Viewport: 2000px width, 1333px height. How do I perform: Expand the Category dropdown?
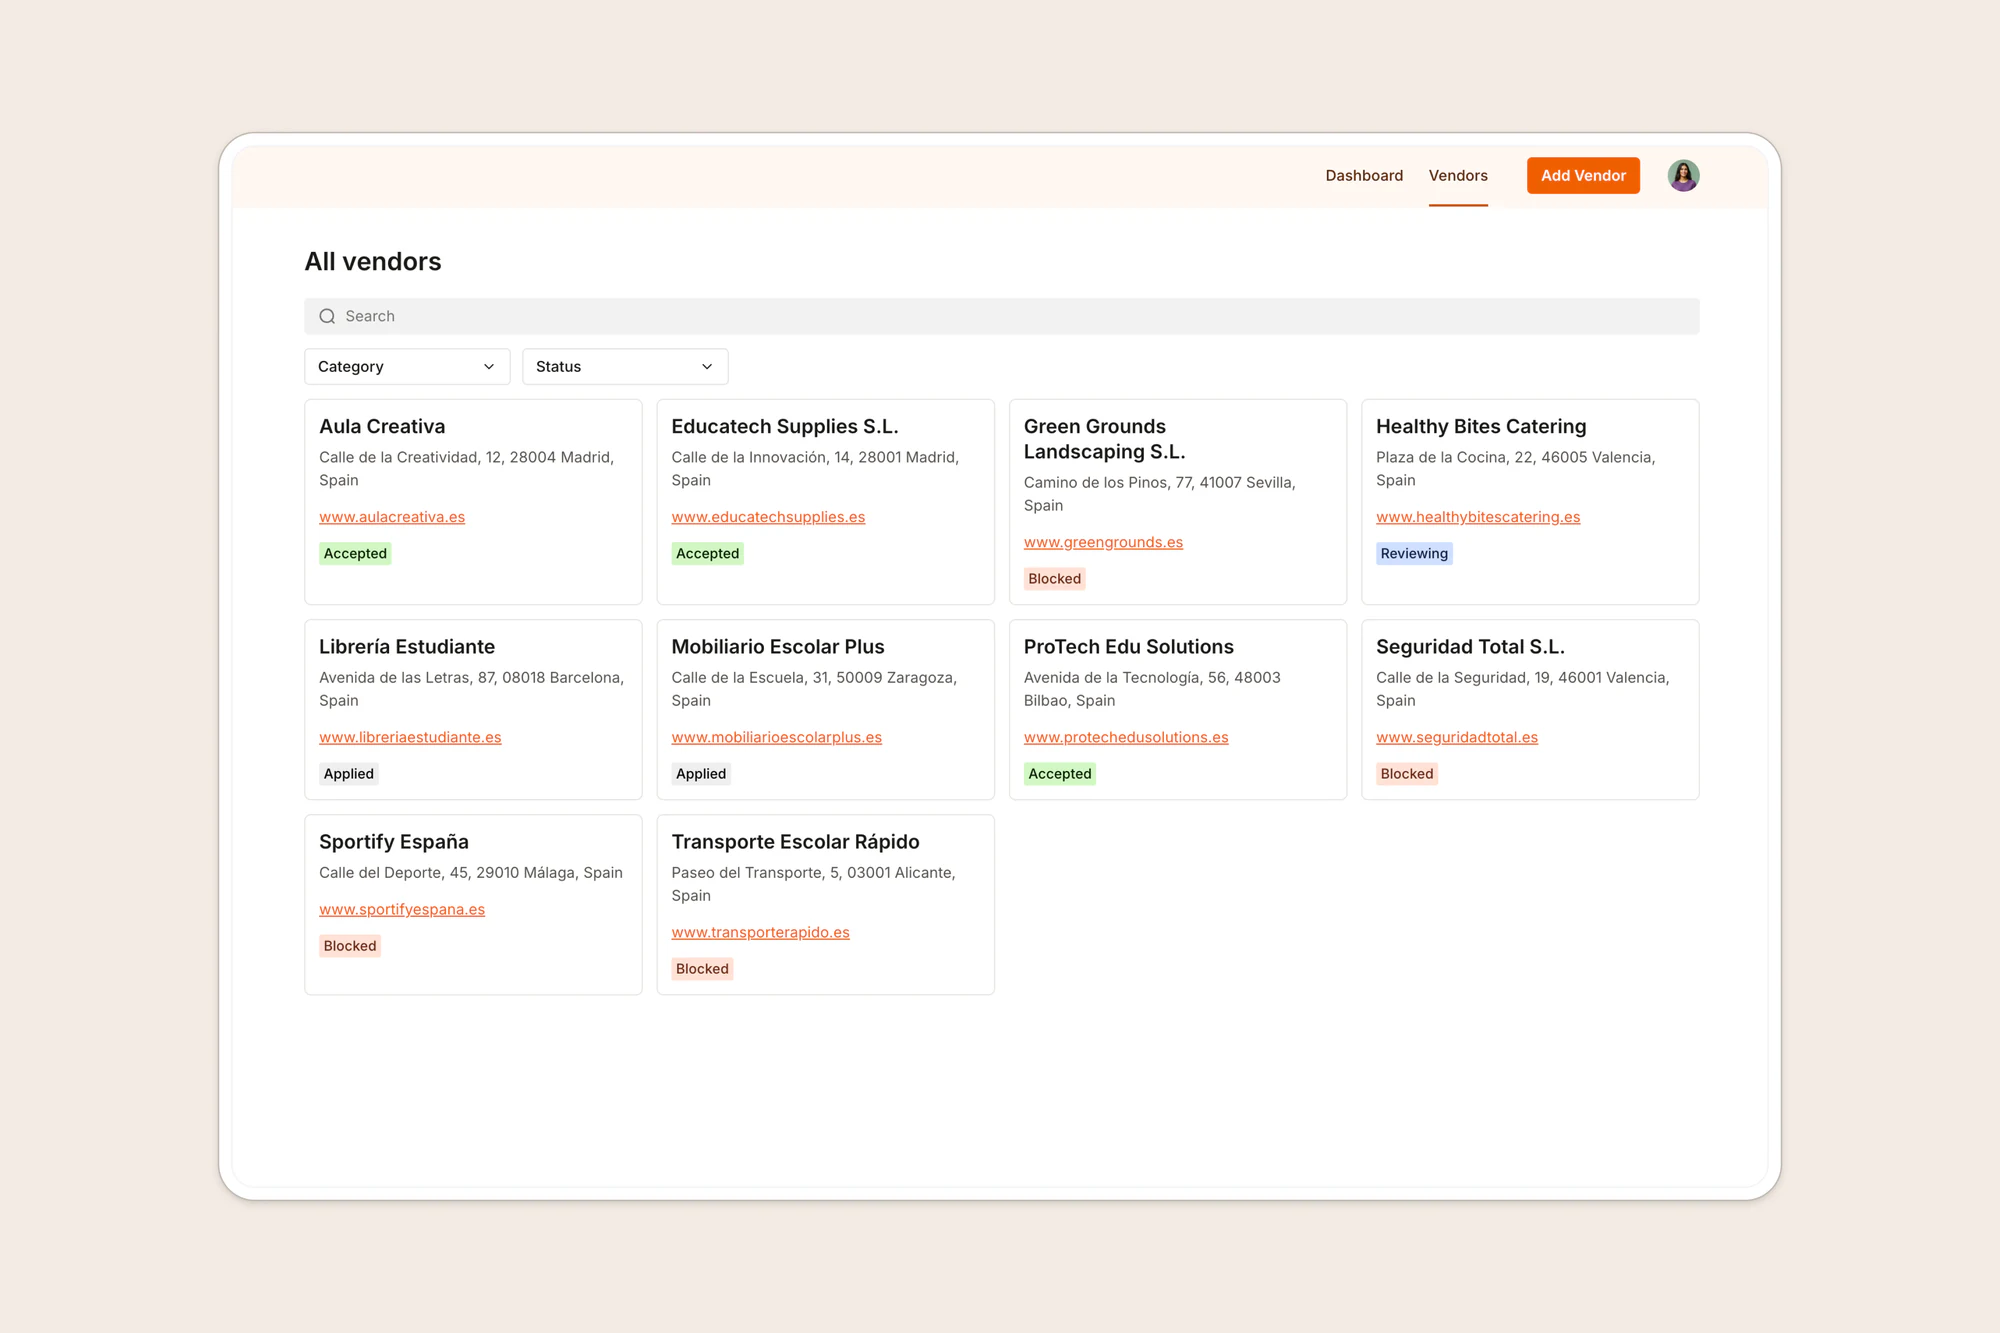(407, 367)
